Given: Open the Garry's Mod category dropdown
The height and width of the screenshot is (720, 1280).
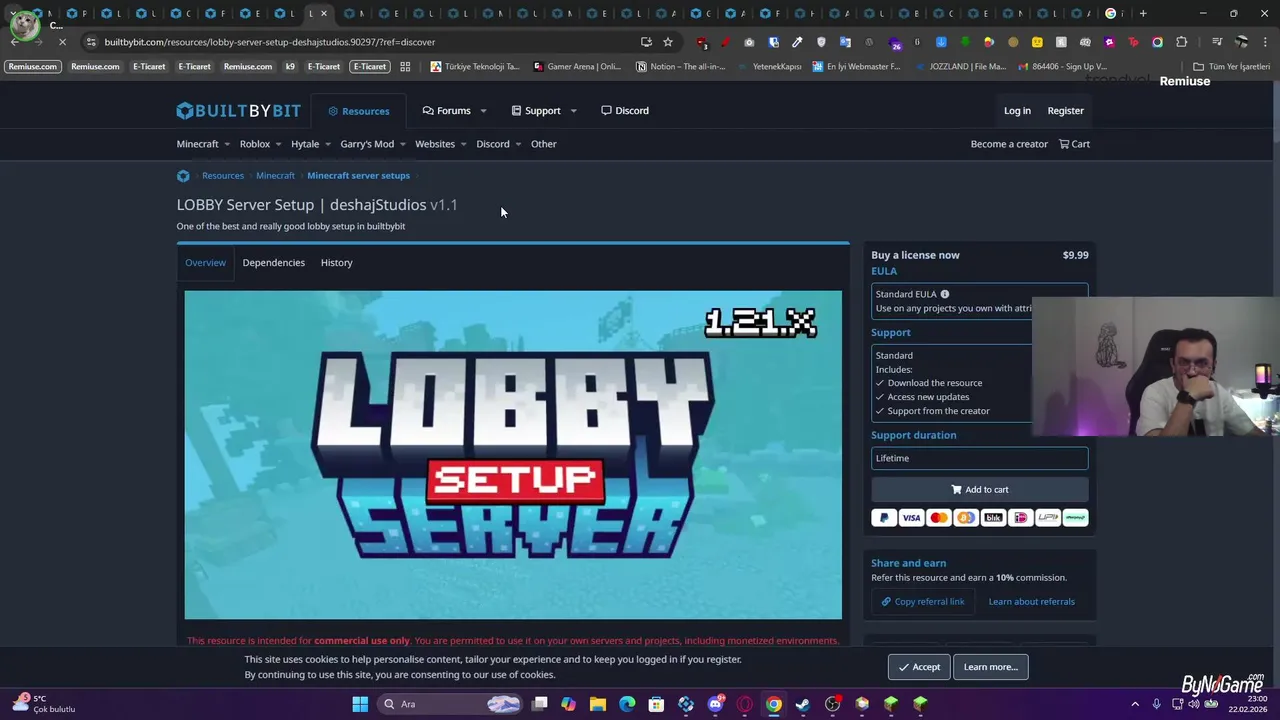Looking at the screenshot, I should tap(373, 144).
